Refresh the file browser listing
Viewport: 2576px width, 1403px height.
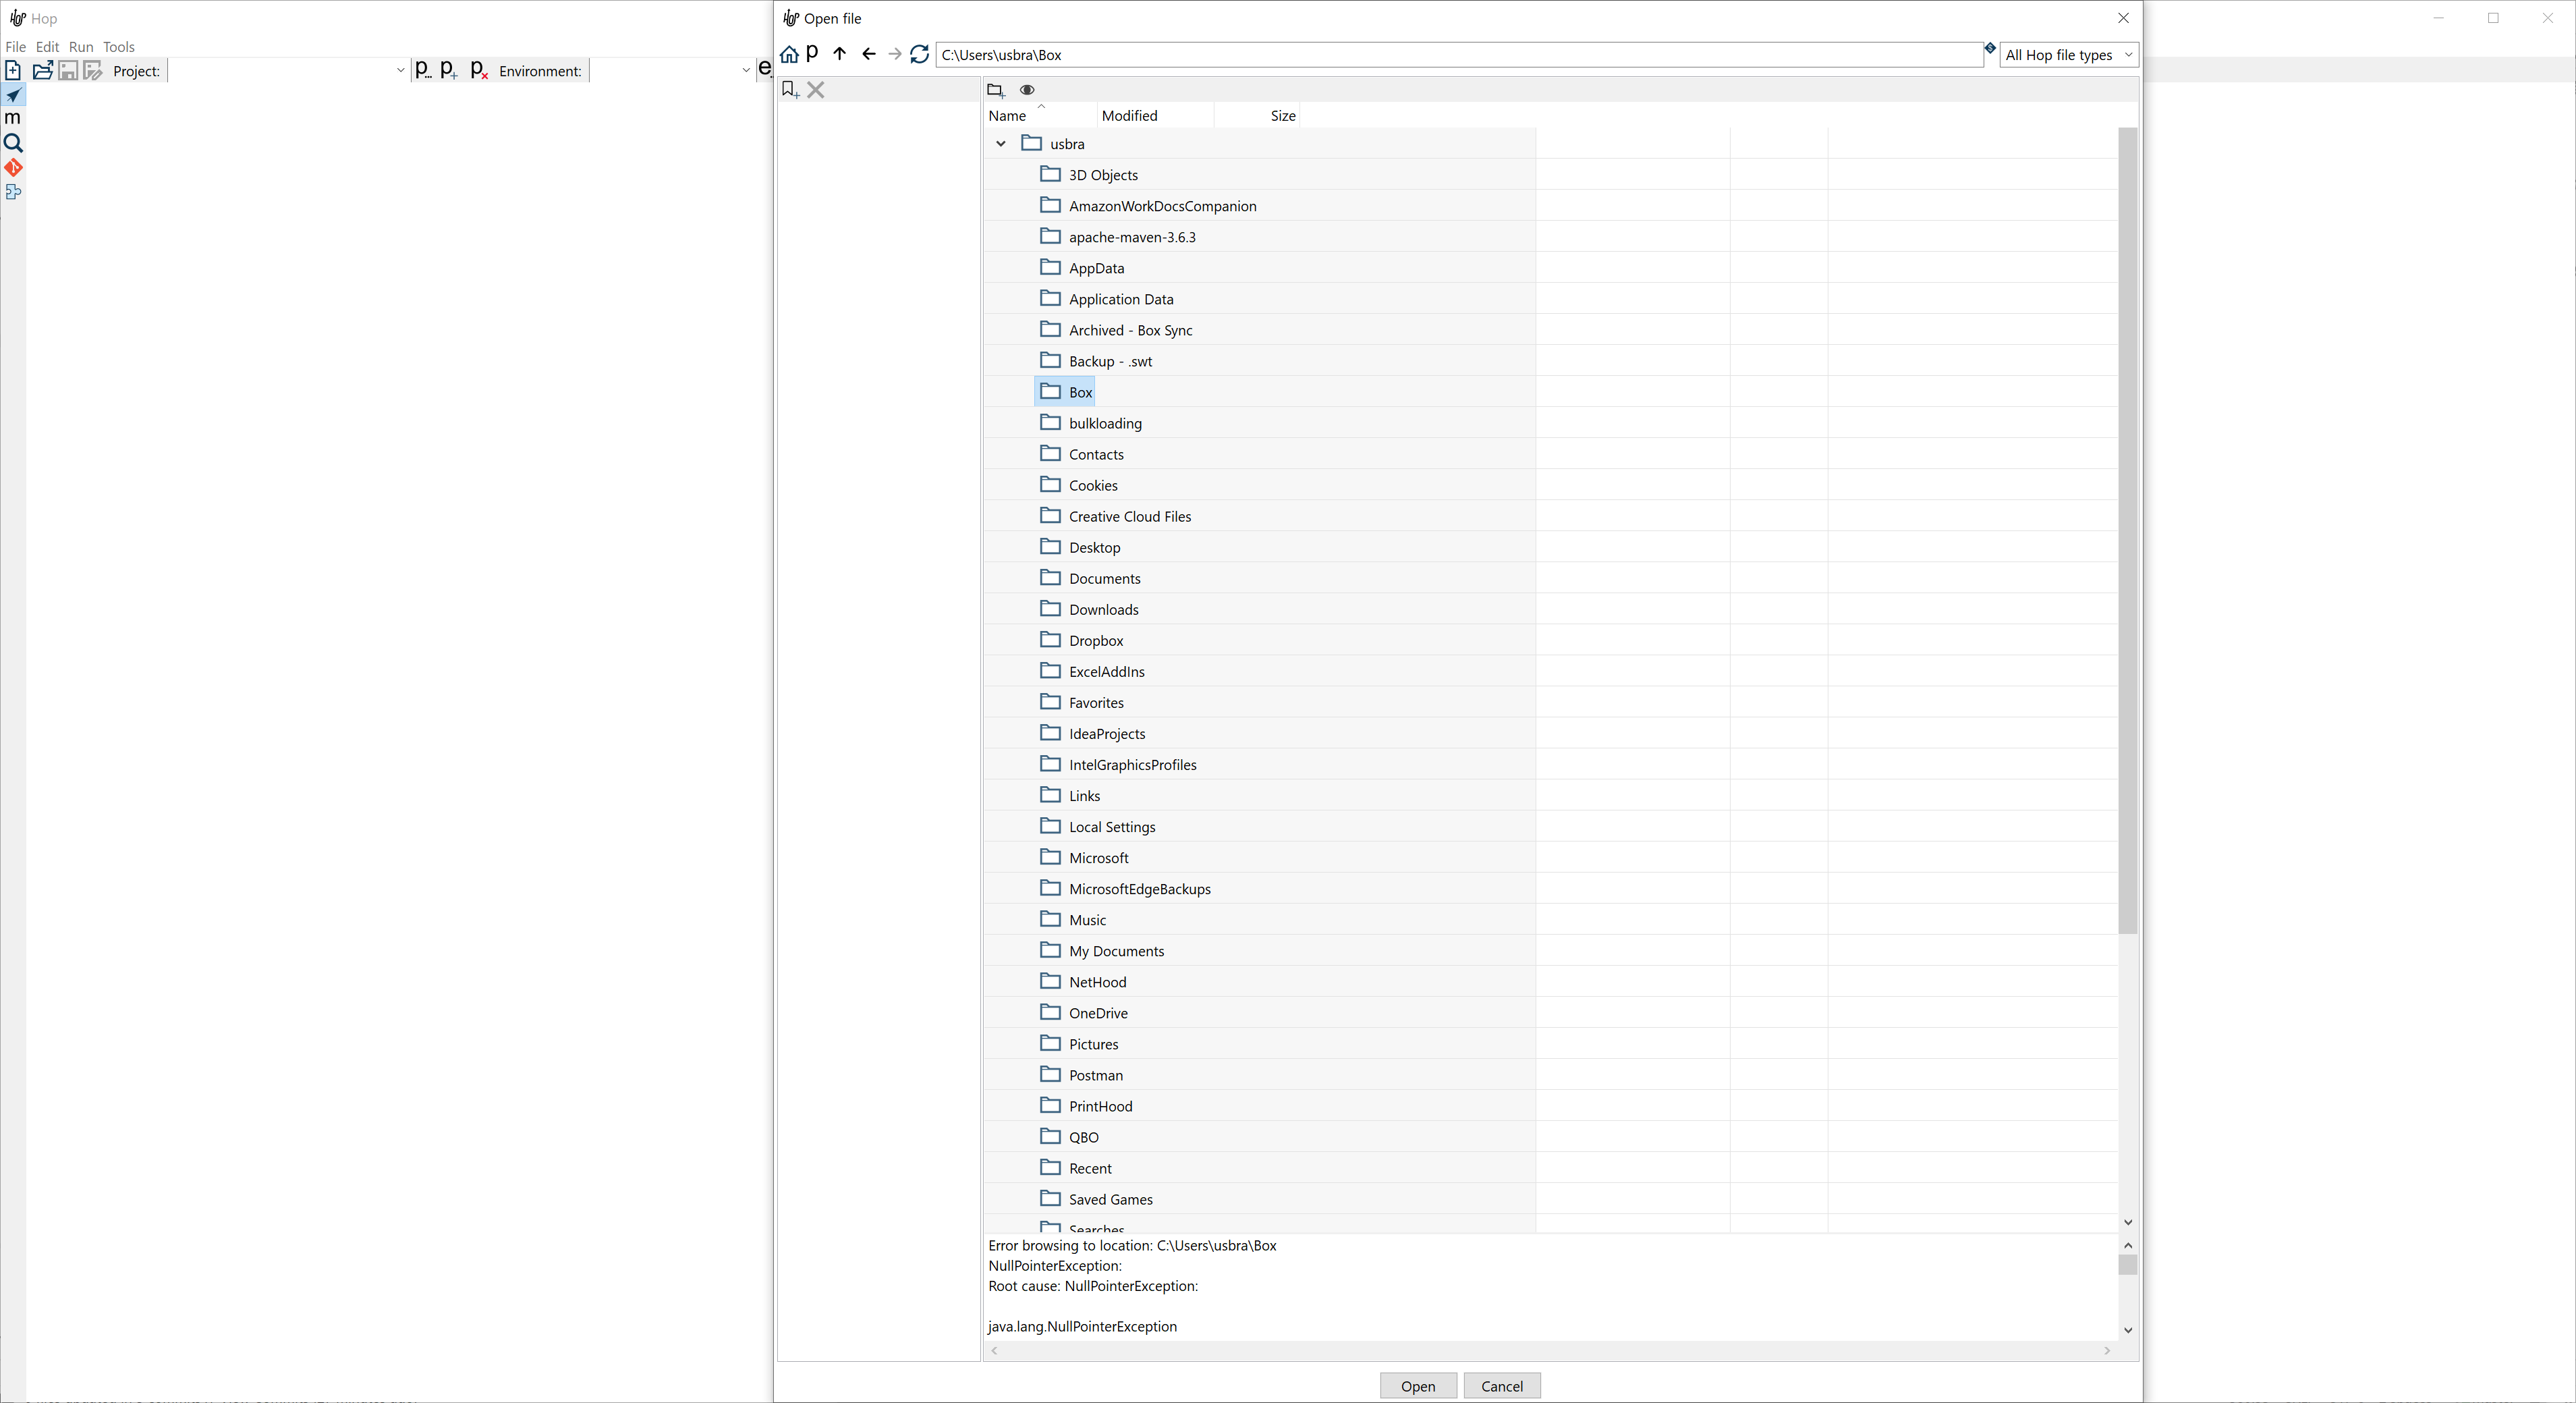(919, 54)
